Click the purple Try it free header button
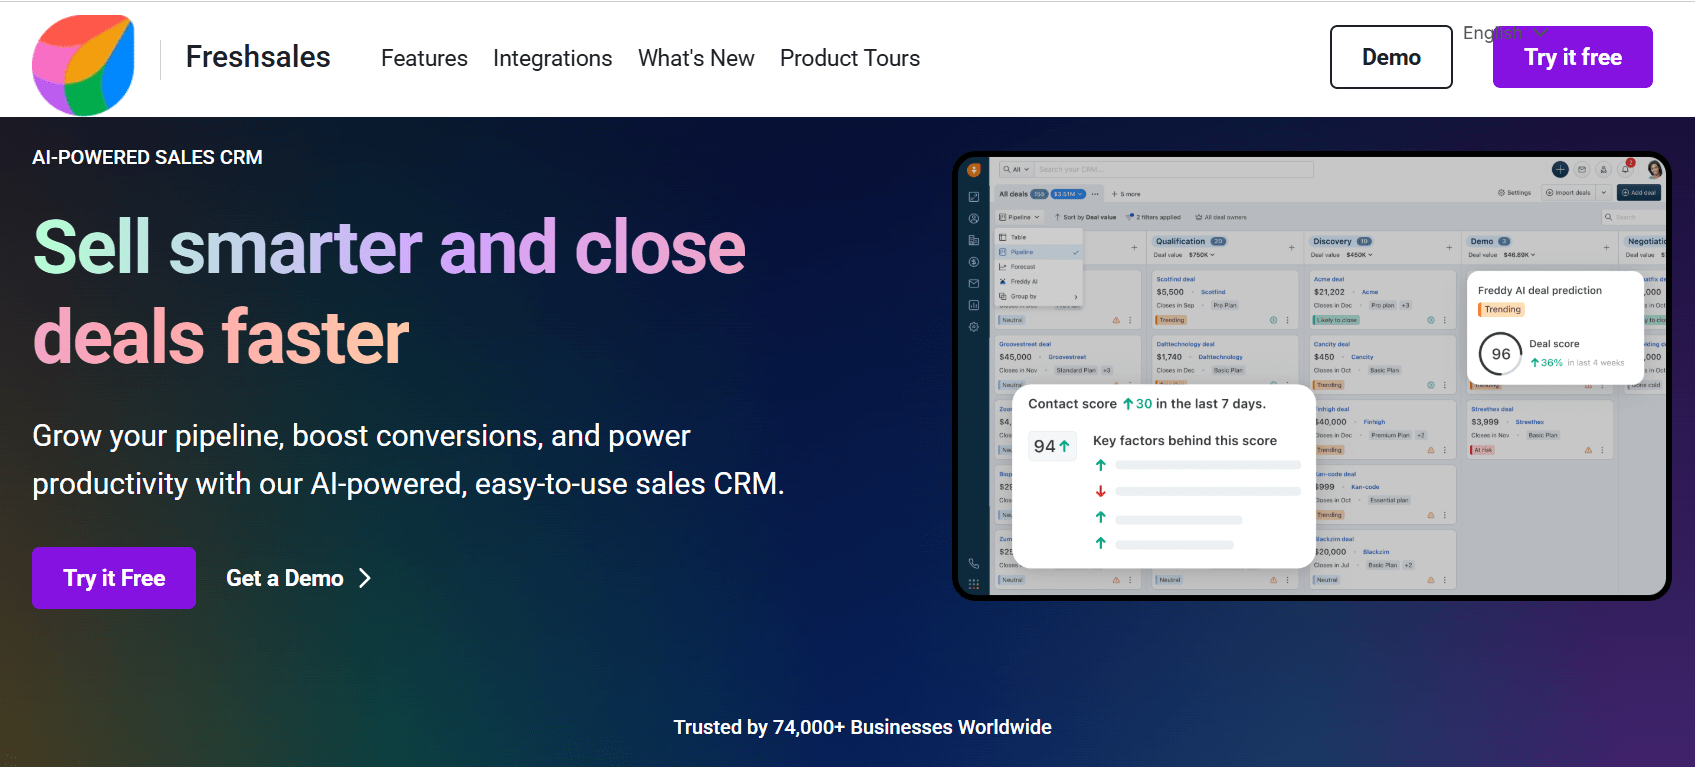 click(x=1573, y=57)
